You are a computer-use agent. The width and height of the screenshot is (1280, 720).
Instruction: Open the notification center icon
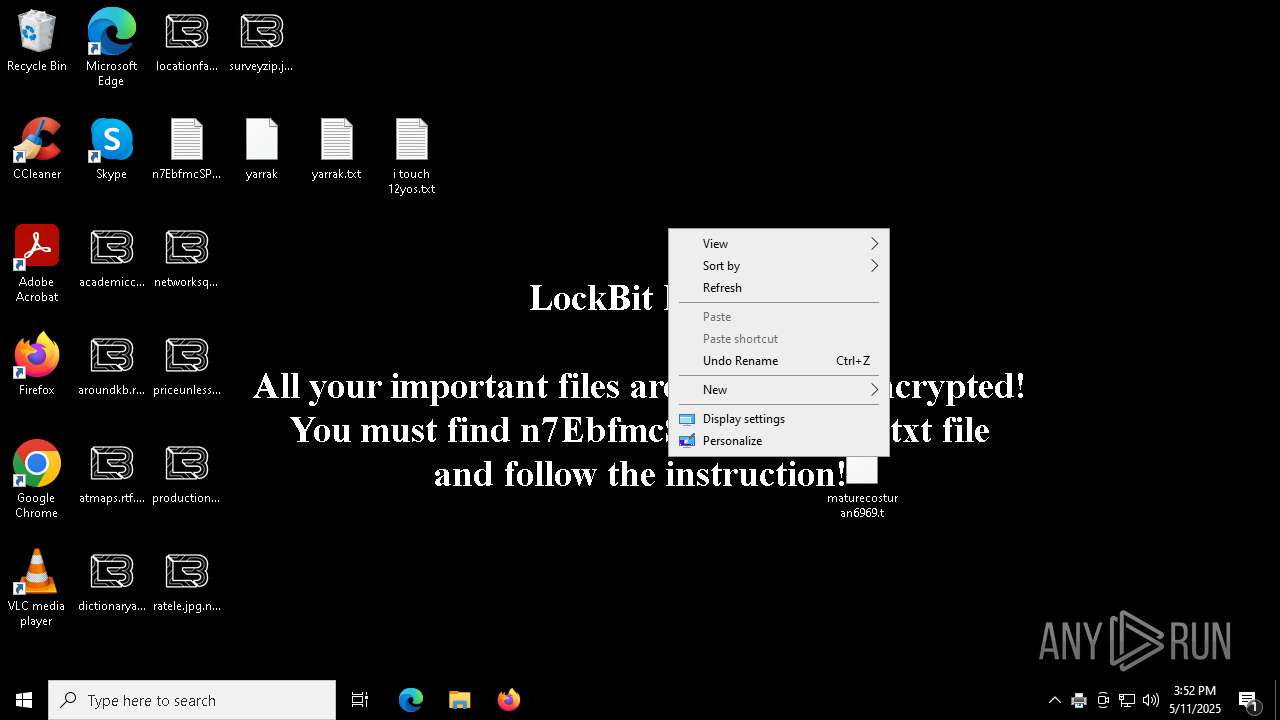click(1248, 700)
